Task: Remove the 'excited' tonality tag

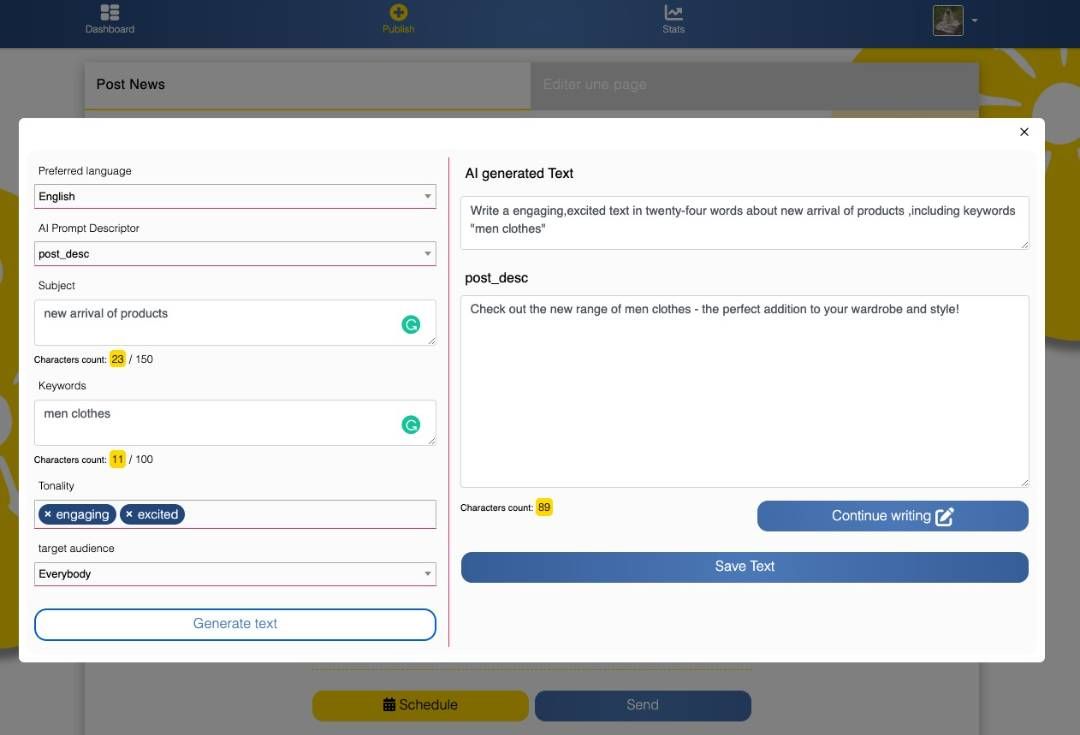Action: [129, 515]
